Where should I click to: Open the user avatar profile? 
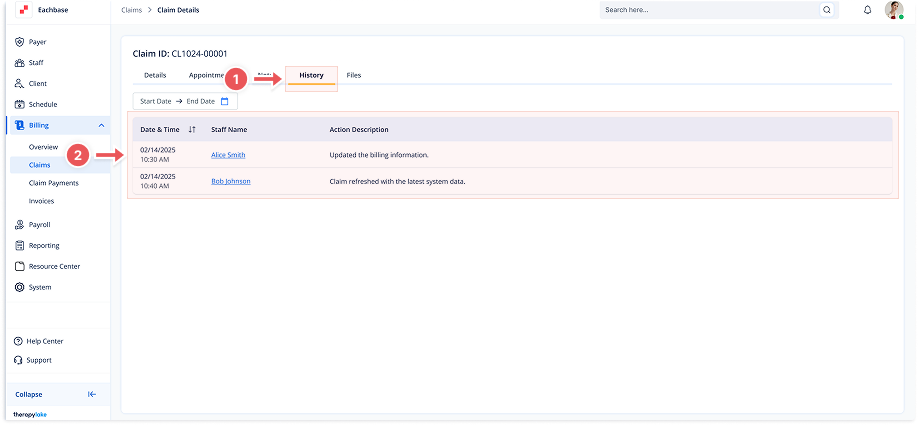coord(894,10)
